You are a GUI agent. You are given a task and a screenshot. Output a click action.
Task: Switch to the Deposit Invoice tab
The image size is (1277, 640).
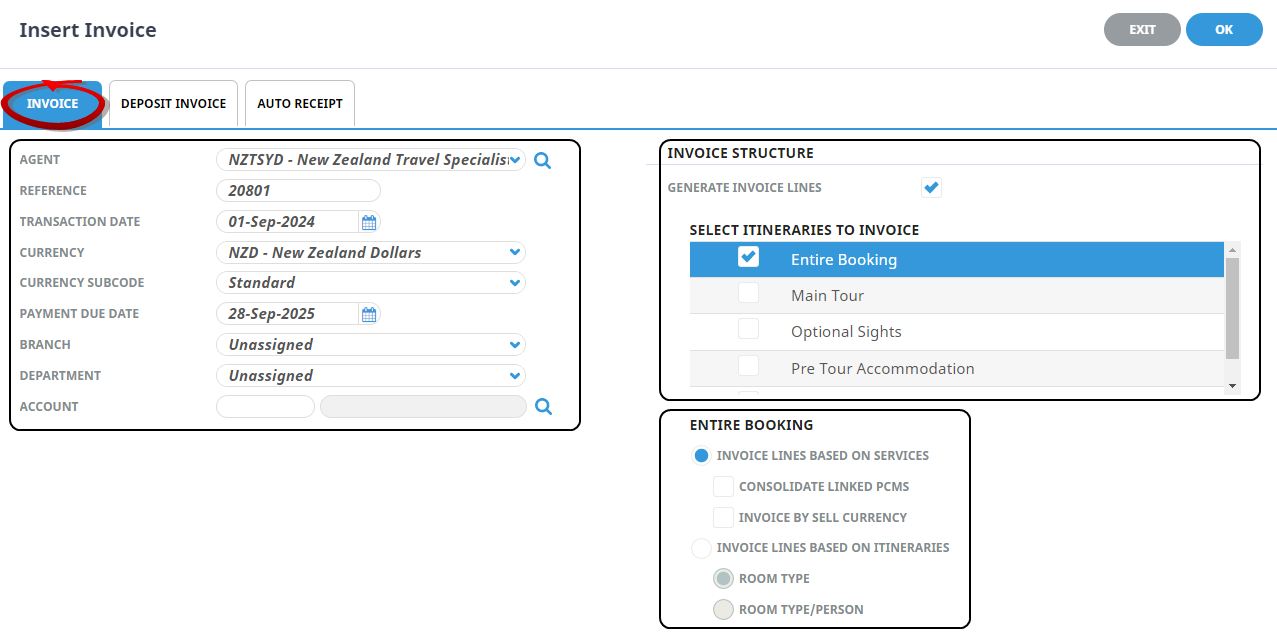173,104
